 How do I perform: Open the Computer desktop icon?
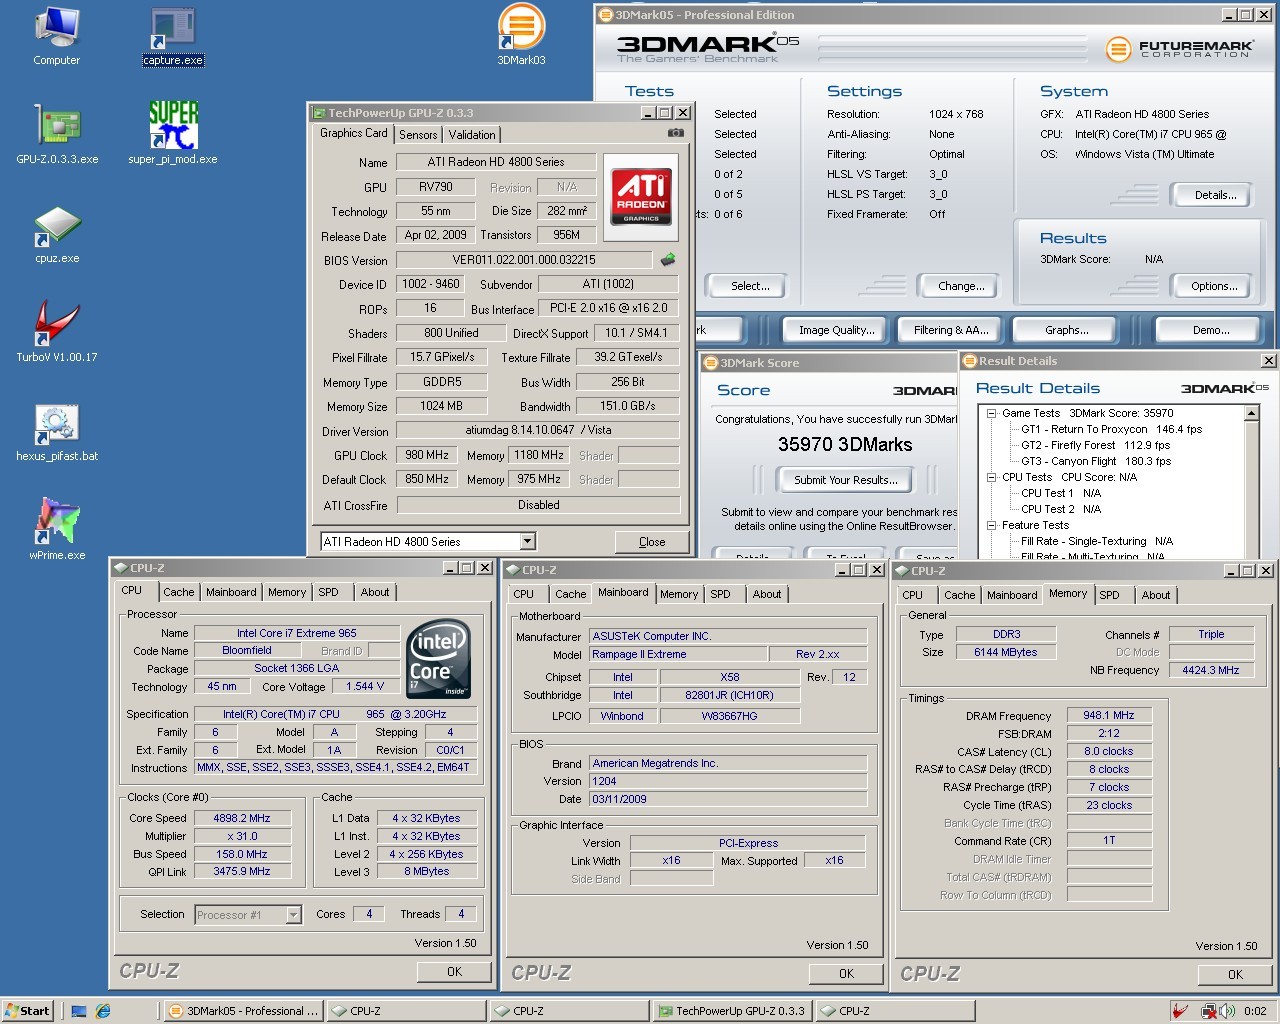pos(56,37)
